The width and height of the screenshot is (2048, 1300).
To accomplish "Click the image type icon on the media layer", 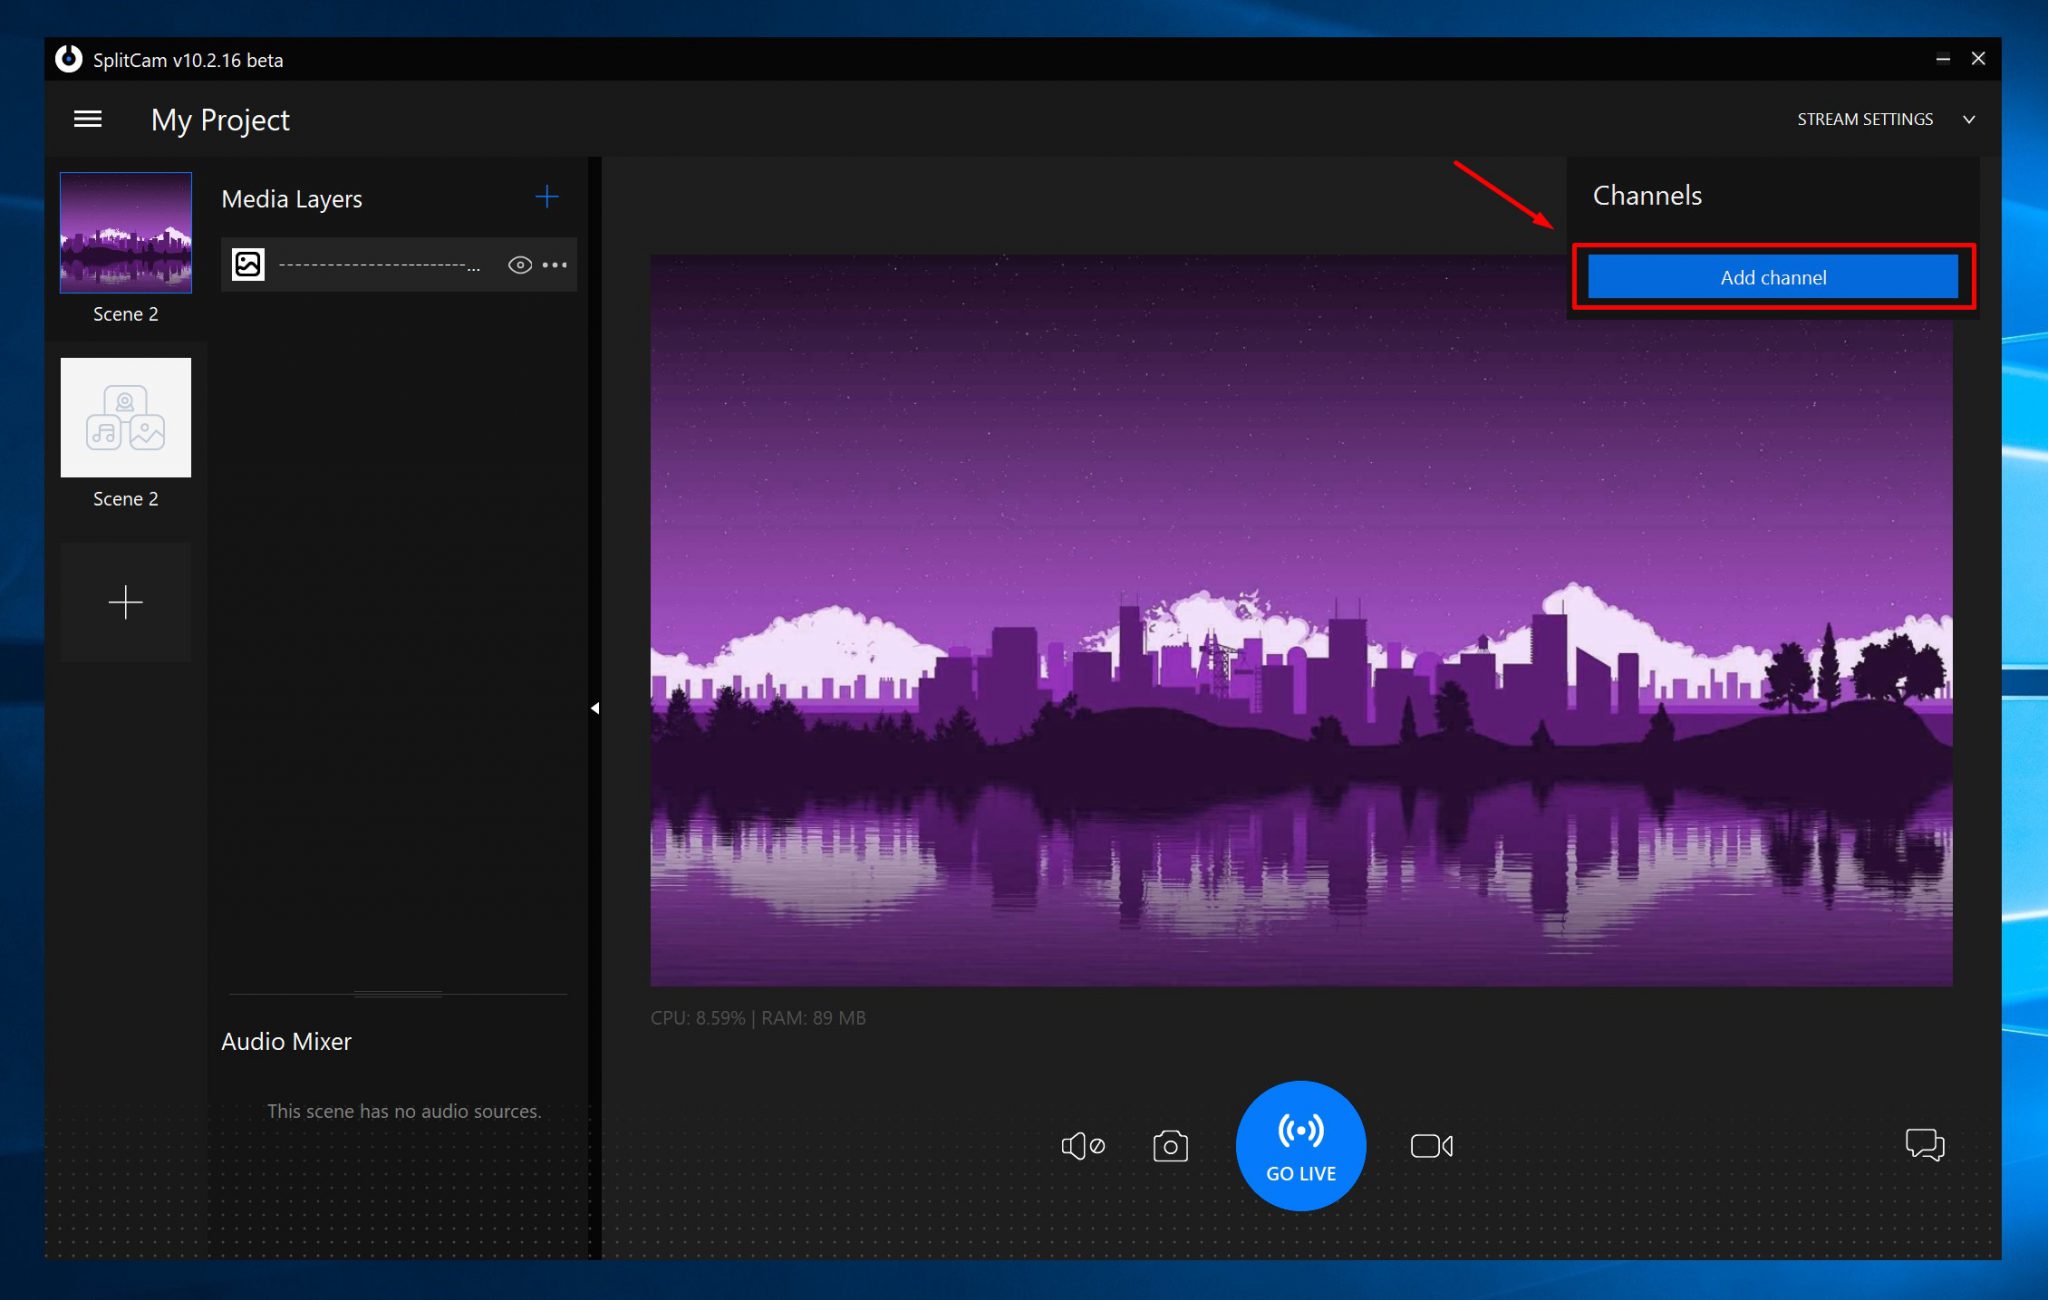I will tap(247, 264).
